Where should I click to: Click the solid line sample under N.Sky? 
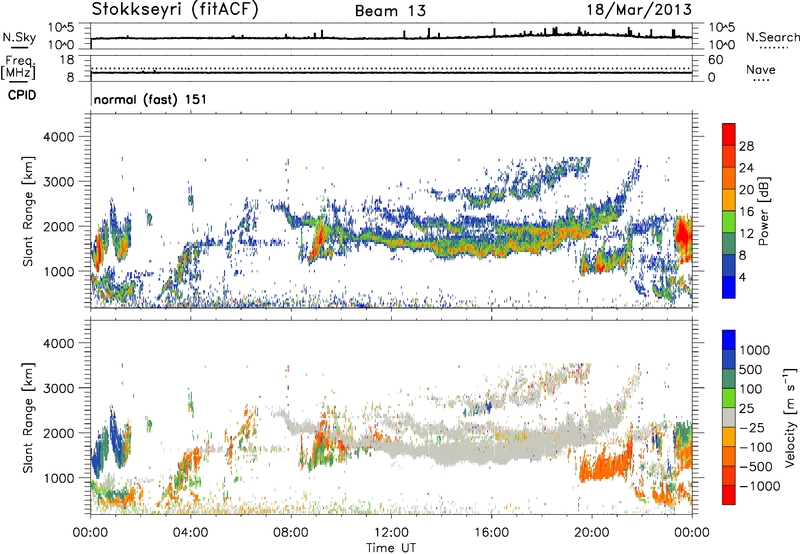pos(19,47)
